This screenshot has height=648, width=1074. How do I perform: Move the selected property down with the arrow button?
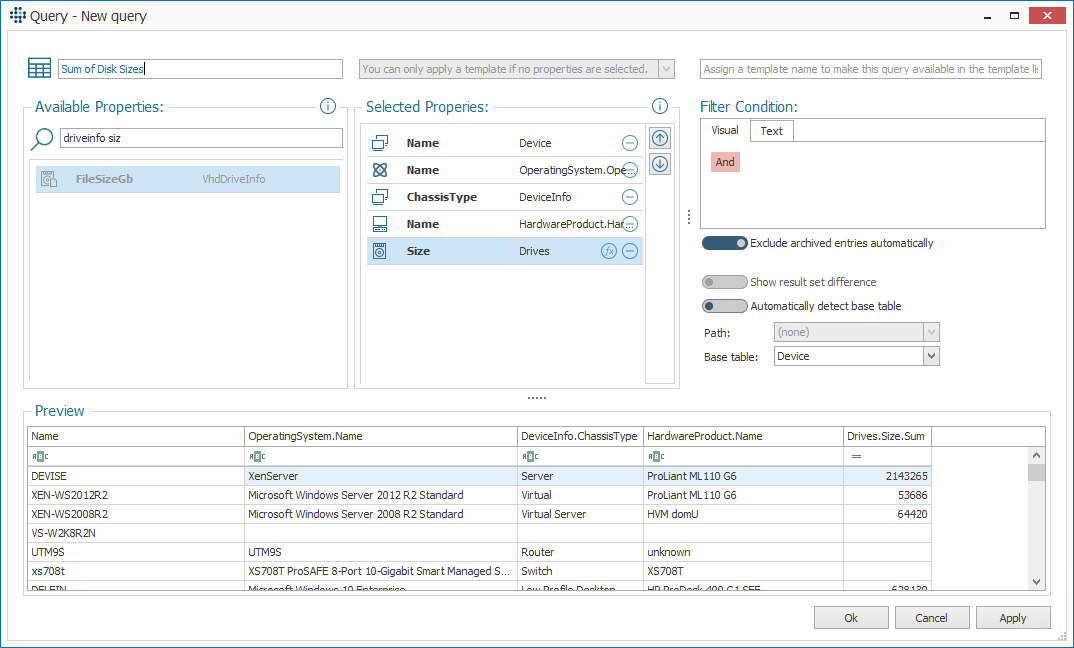pyautogui.click(x=660, y=164)
